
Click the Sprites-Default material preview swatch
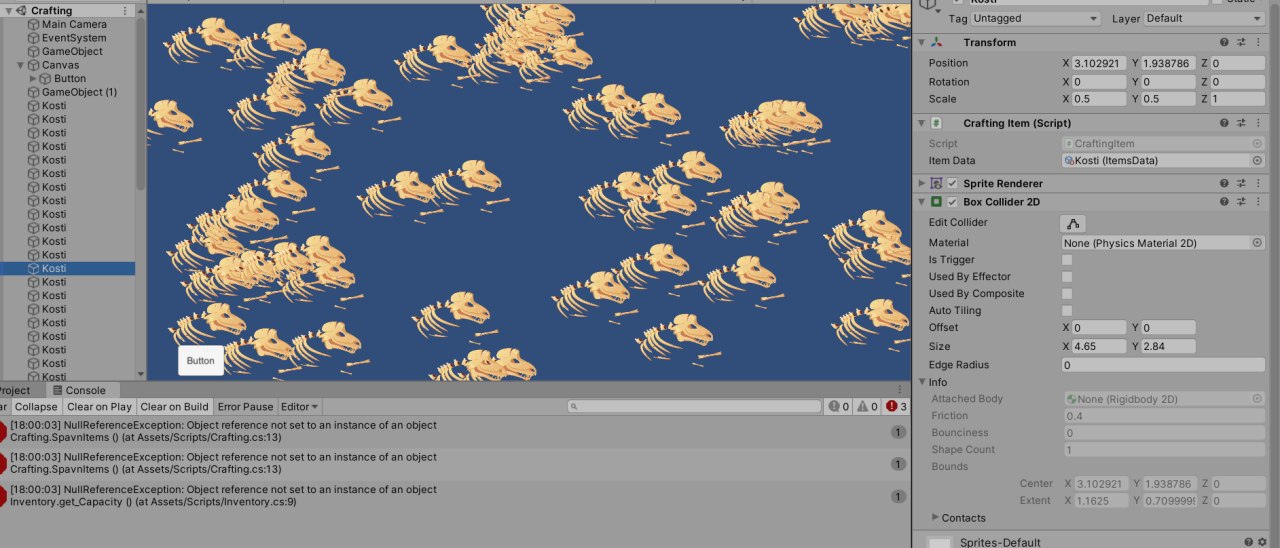[940, 542]
